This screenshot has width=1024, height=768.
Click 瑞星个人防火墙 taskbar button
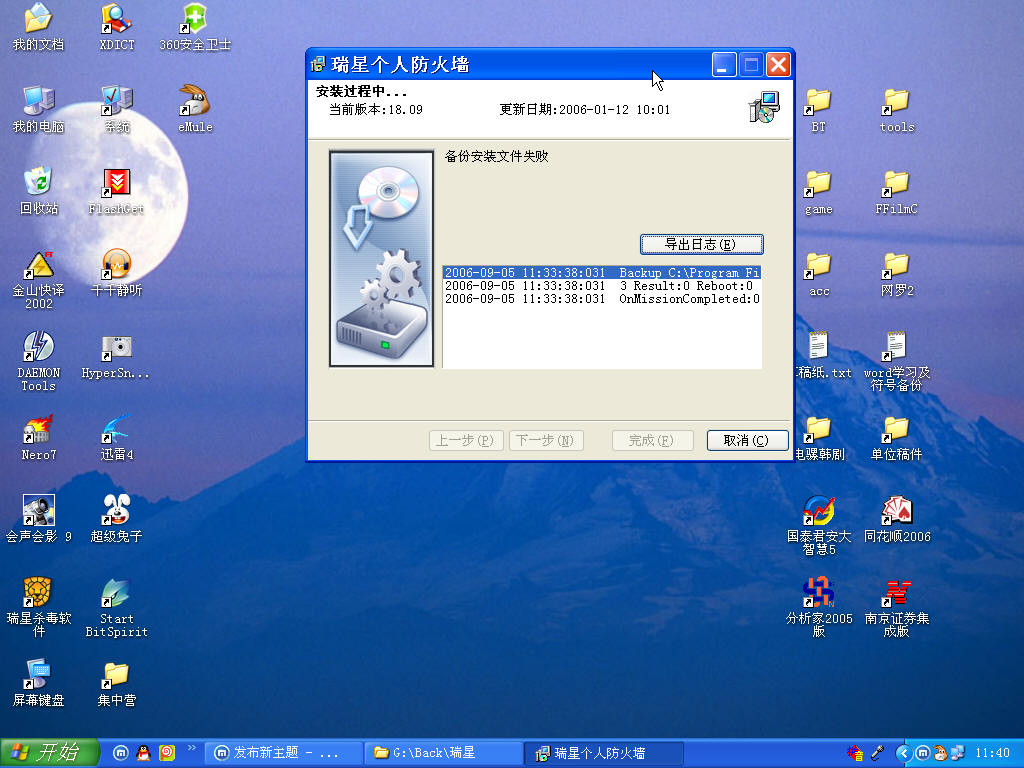tap(604, 753)
